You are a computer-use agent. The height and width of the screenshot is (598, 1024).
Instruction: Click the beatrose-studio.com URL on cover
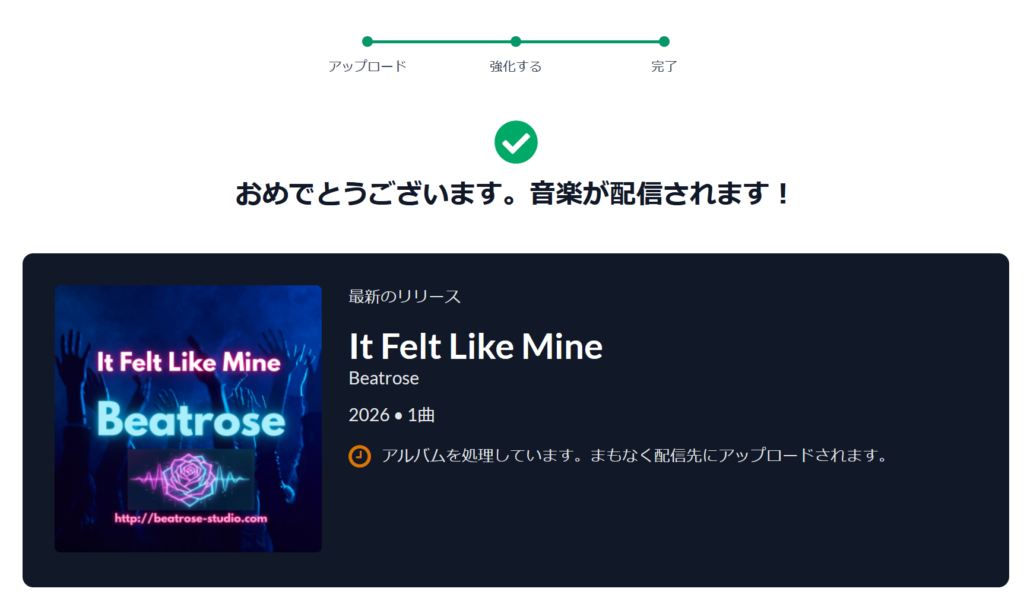point(191,518)
